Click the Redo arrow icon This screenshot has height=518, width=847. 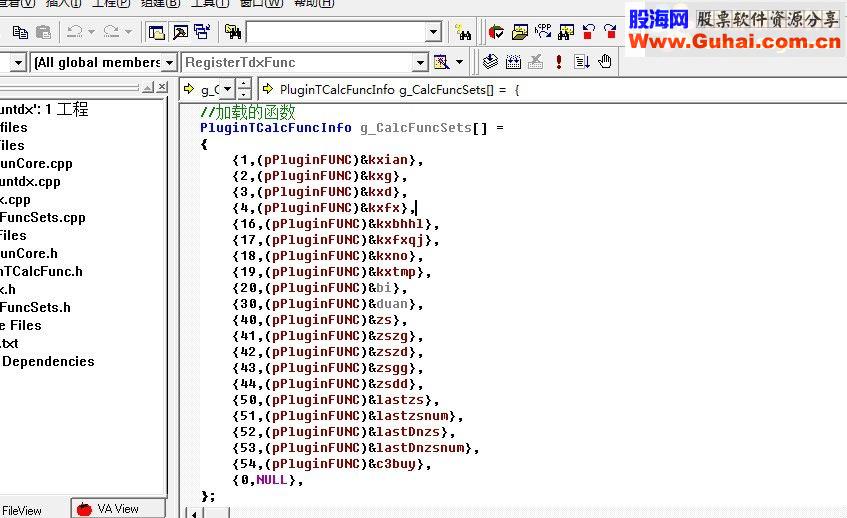pyautogui.click(x=111, y=32)
